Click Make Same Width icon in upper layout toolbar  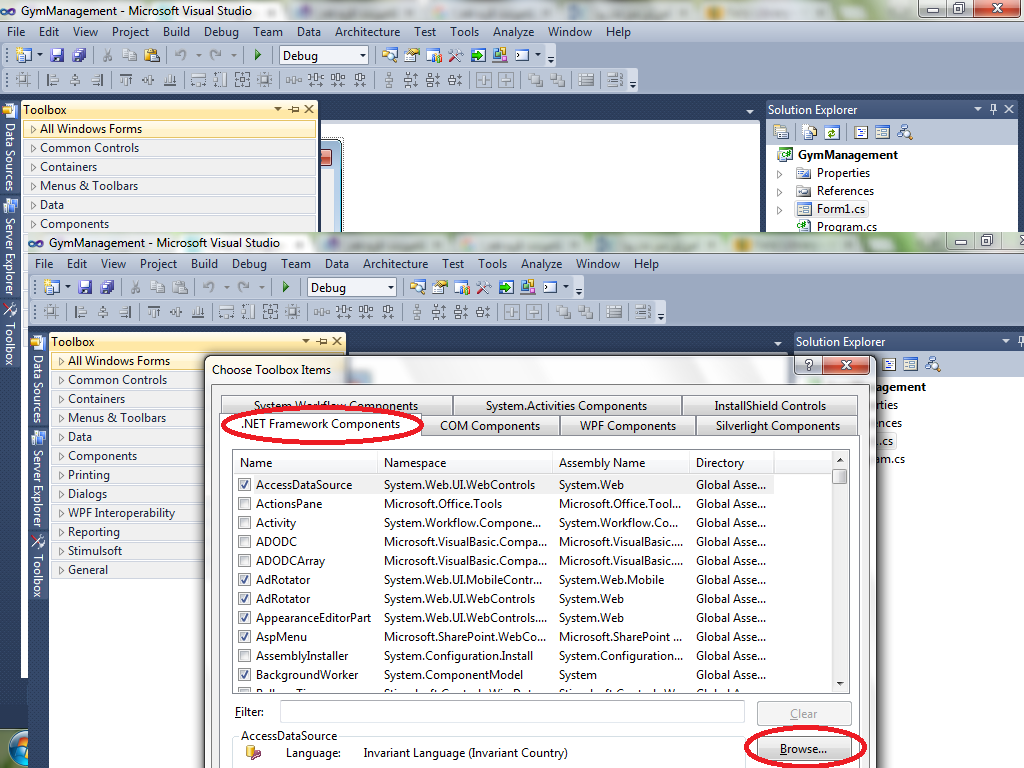(x=199, y=80)
